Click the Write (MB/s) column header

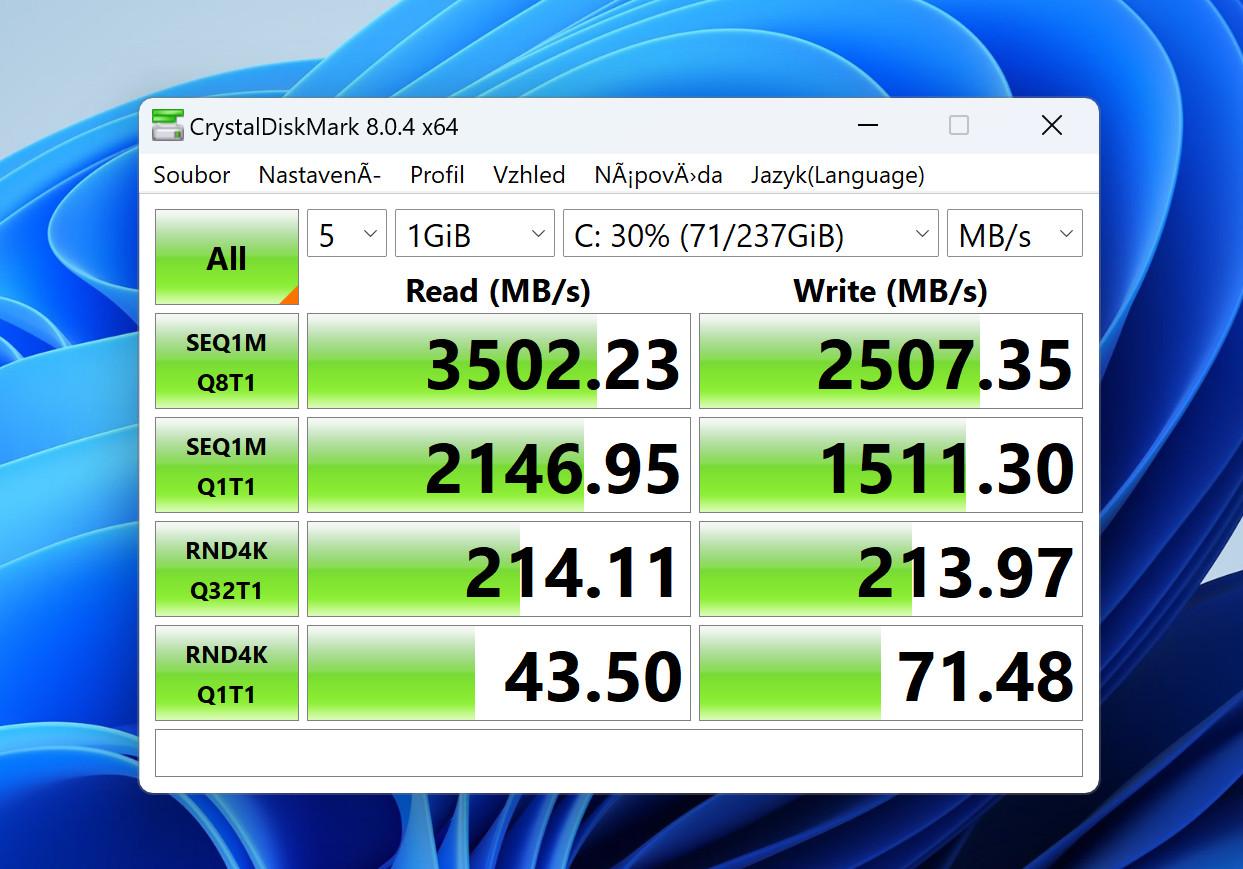890,291
